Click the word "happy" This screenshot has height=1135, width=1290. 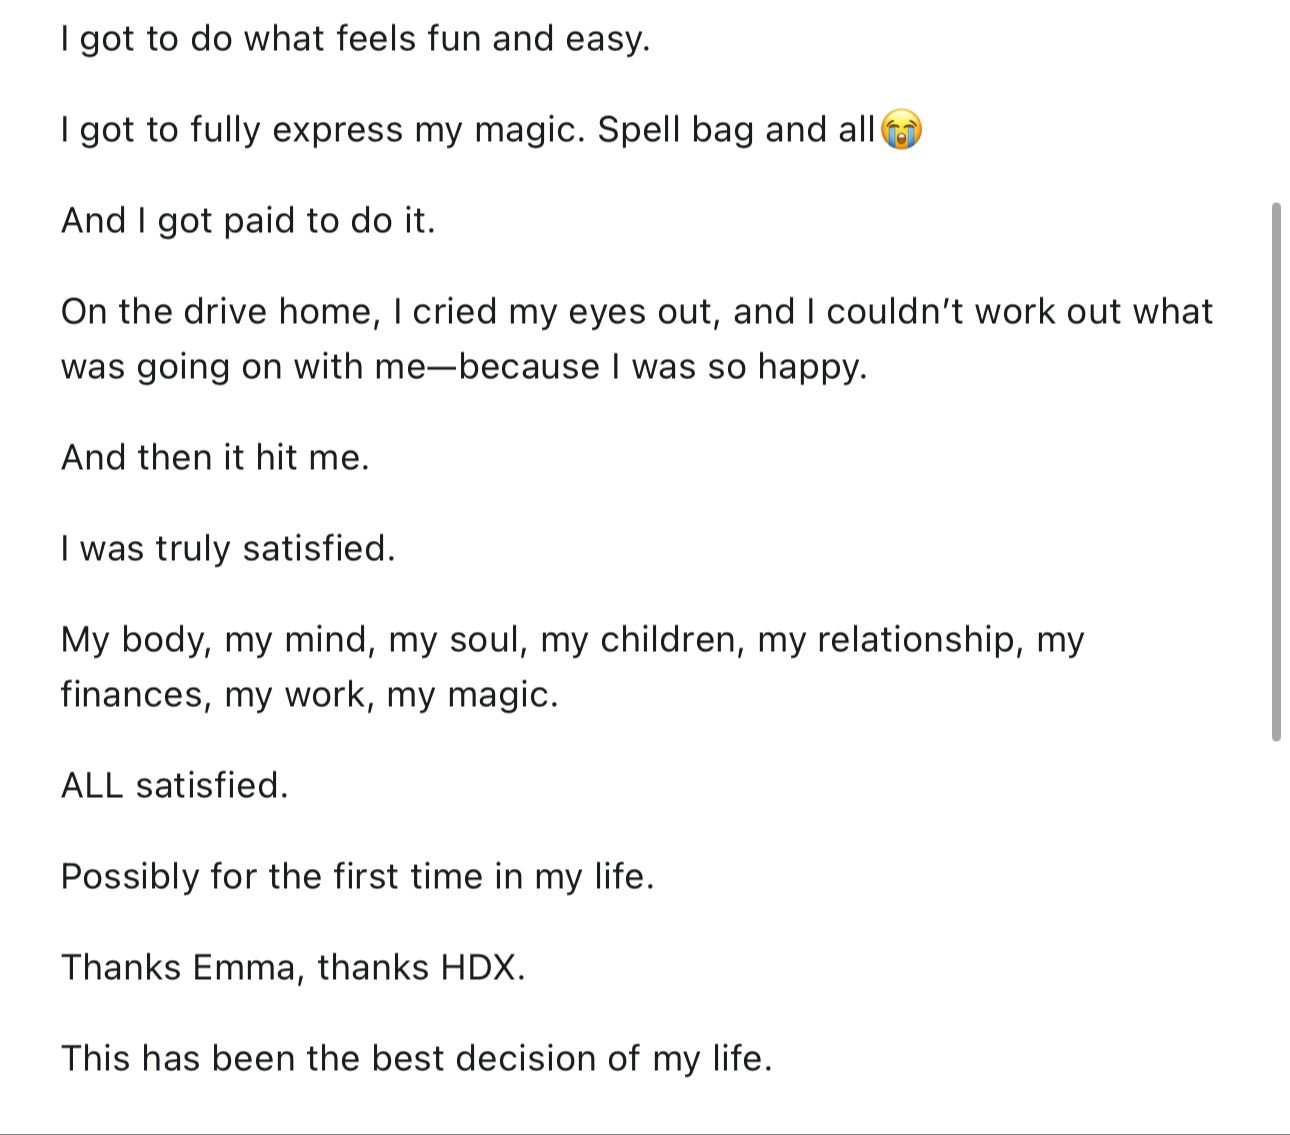808,367
